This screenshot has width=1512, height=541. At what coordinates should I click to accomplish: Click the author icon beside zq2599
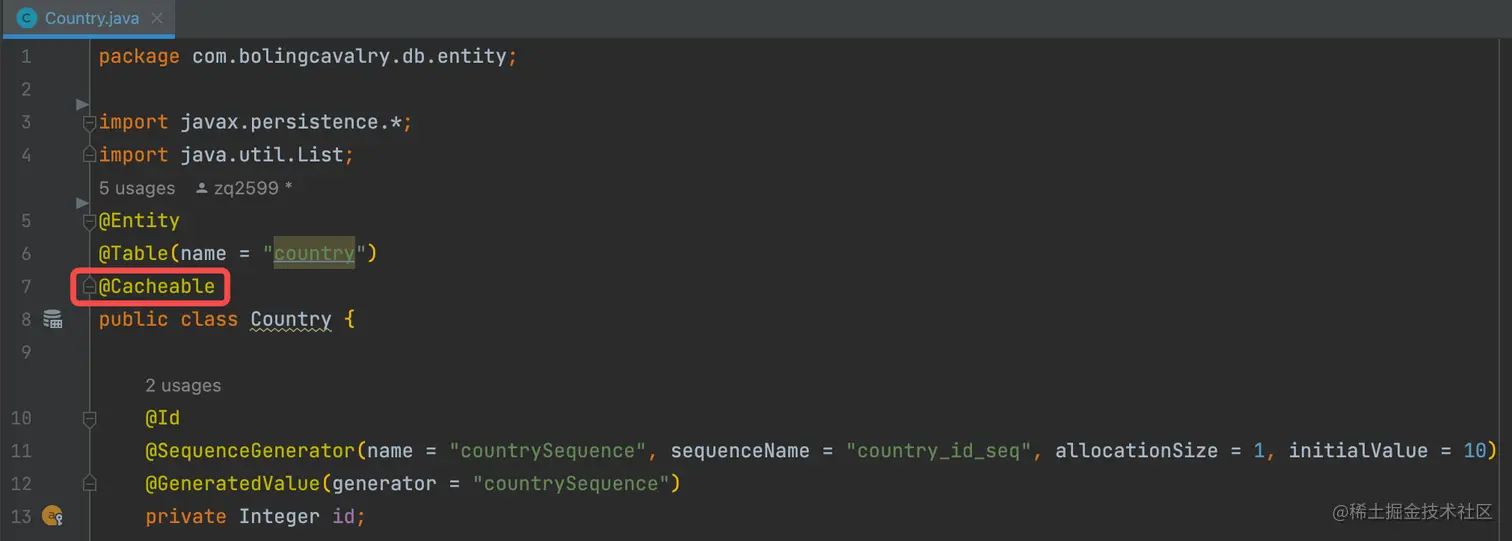(x=202, y=188)
